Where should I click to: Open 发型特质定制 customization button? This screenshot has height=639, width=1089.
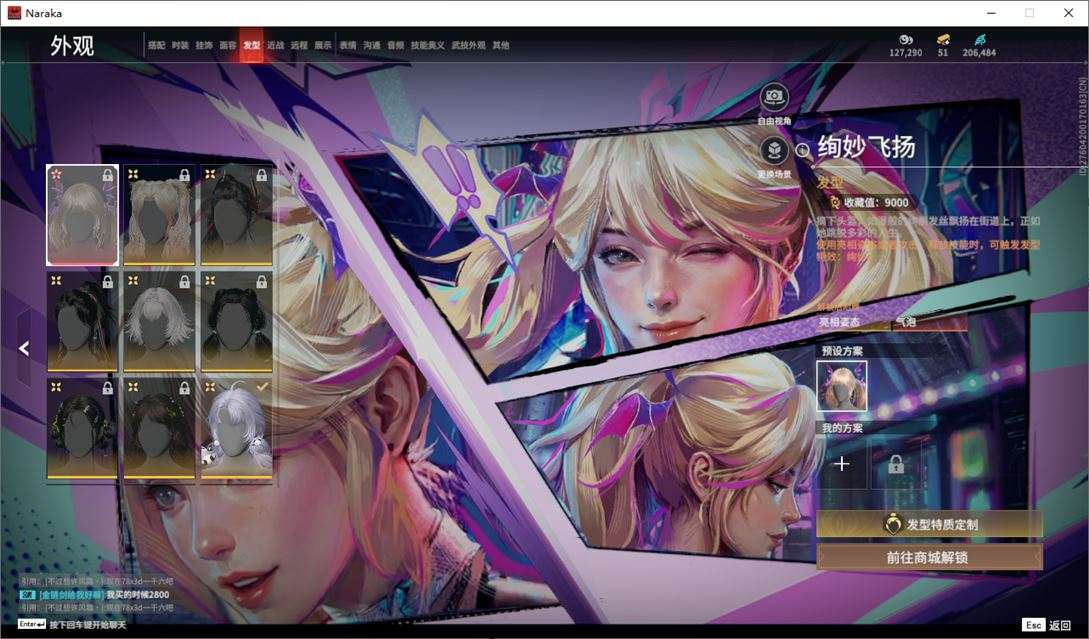(929, 524)
